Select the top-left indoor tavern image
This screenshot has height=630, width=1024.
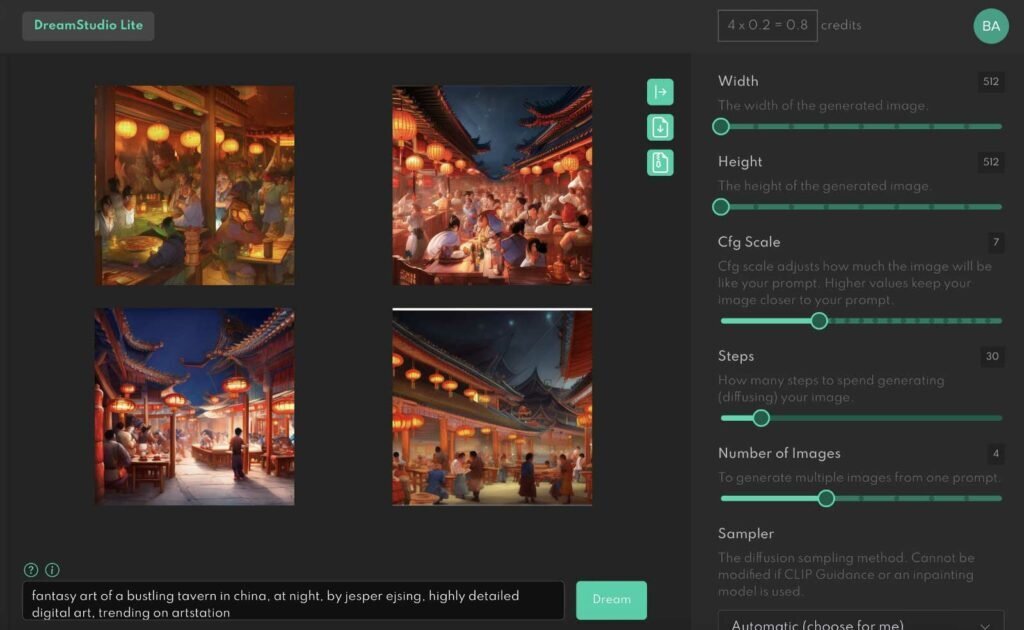pos(195,185)
